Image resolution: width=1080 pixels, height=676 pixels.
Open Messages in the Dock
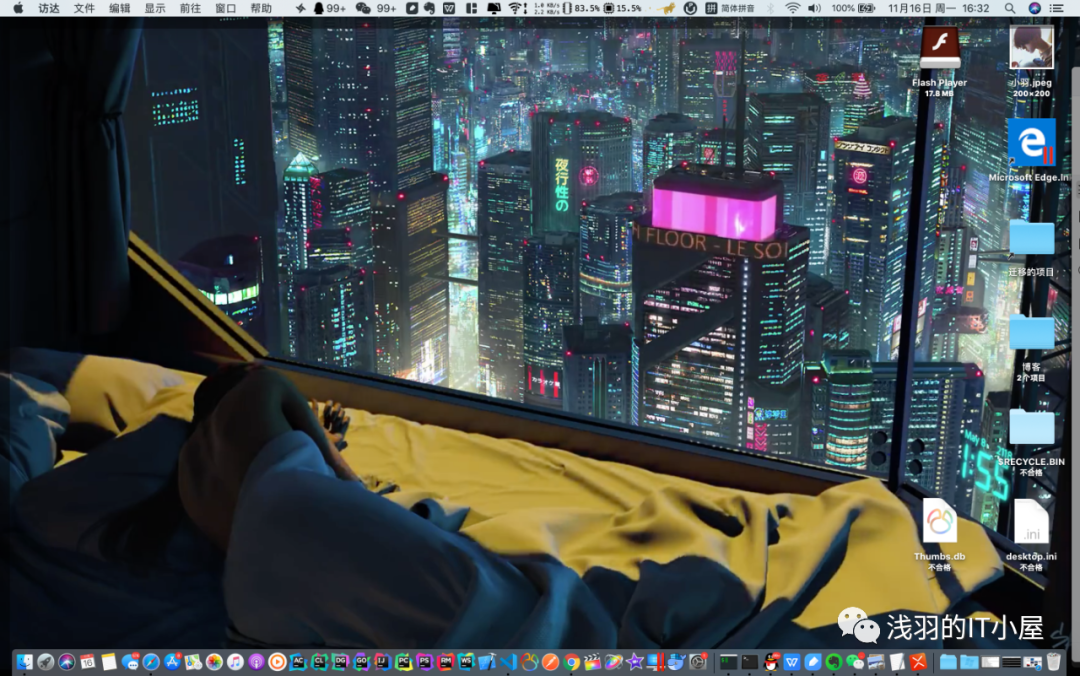[x=130, y=662]
